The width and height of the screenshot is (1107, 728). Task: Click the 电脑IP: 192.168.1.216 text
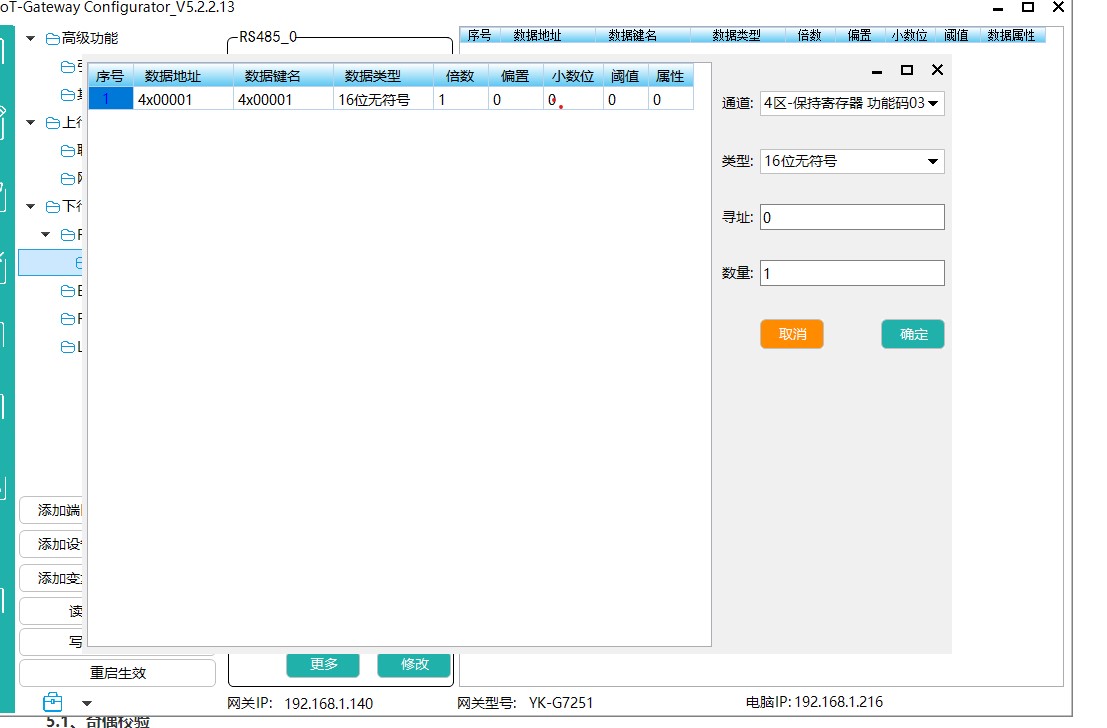[x=814, y=702]
